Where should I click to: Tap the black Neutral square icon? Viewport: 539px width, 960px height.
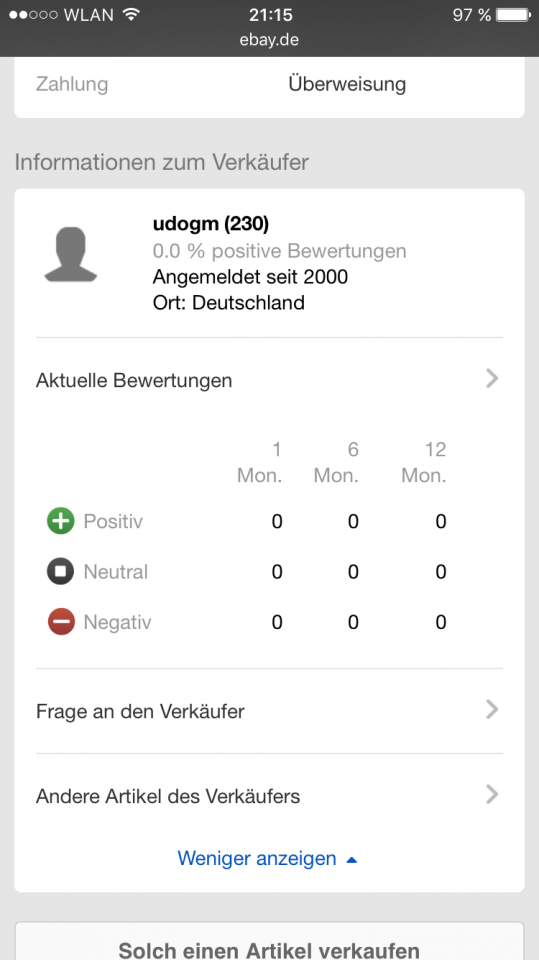click(x=61, y=571)
